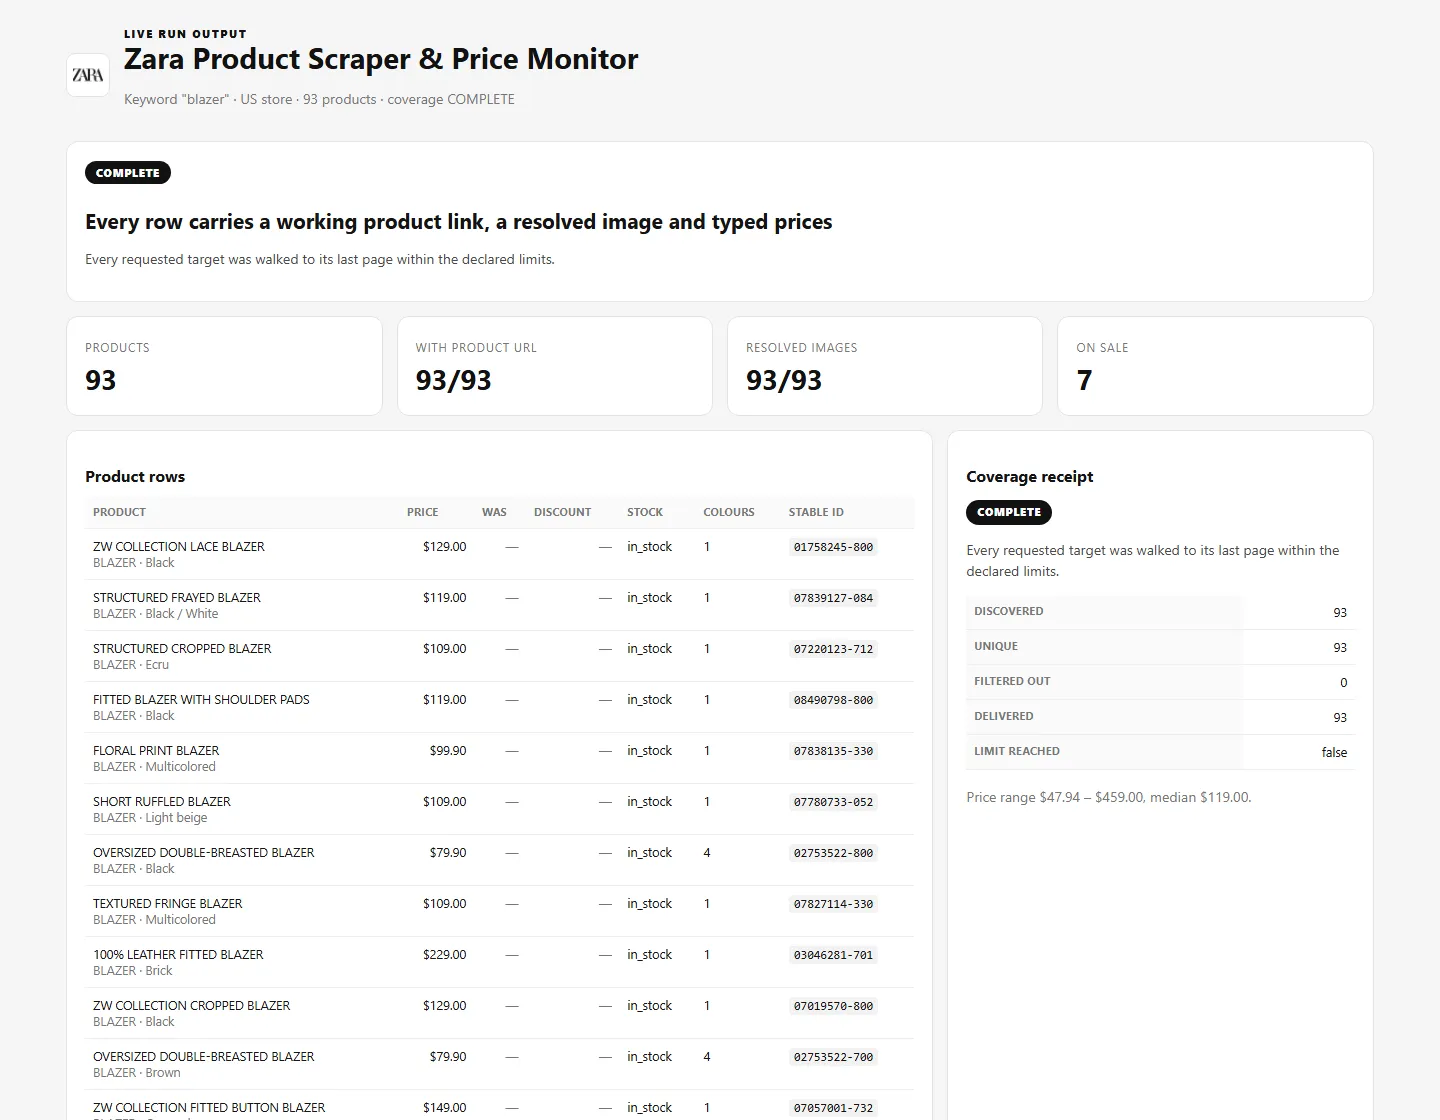Click stable ID 07838135-330
The image size is (1440, 1120).
[x=833, y=751]
